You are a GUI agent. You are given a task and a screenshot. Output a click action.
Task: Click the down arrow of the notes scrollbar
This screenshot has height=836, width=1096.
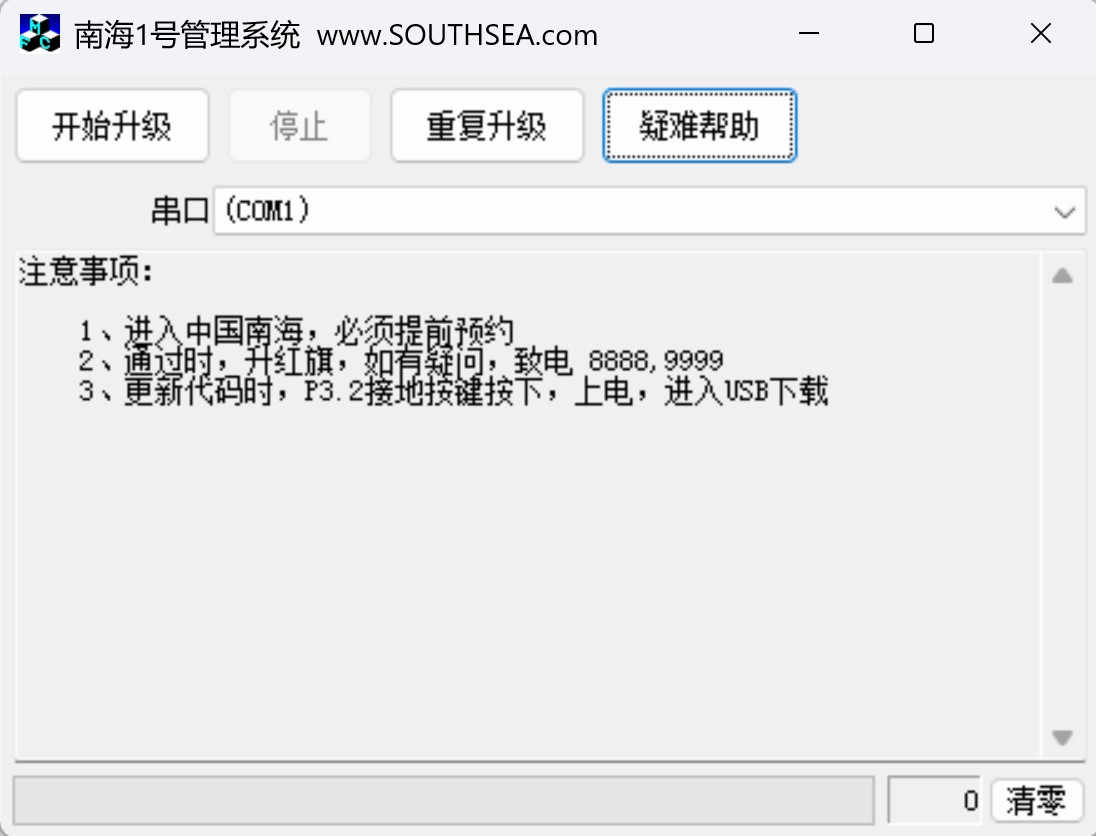coord(1062,737)
